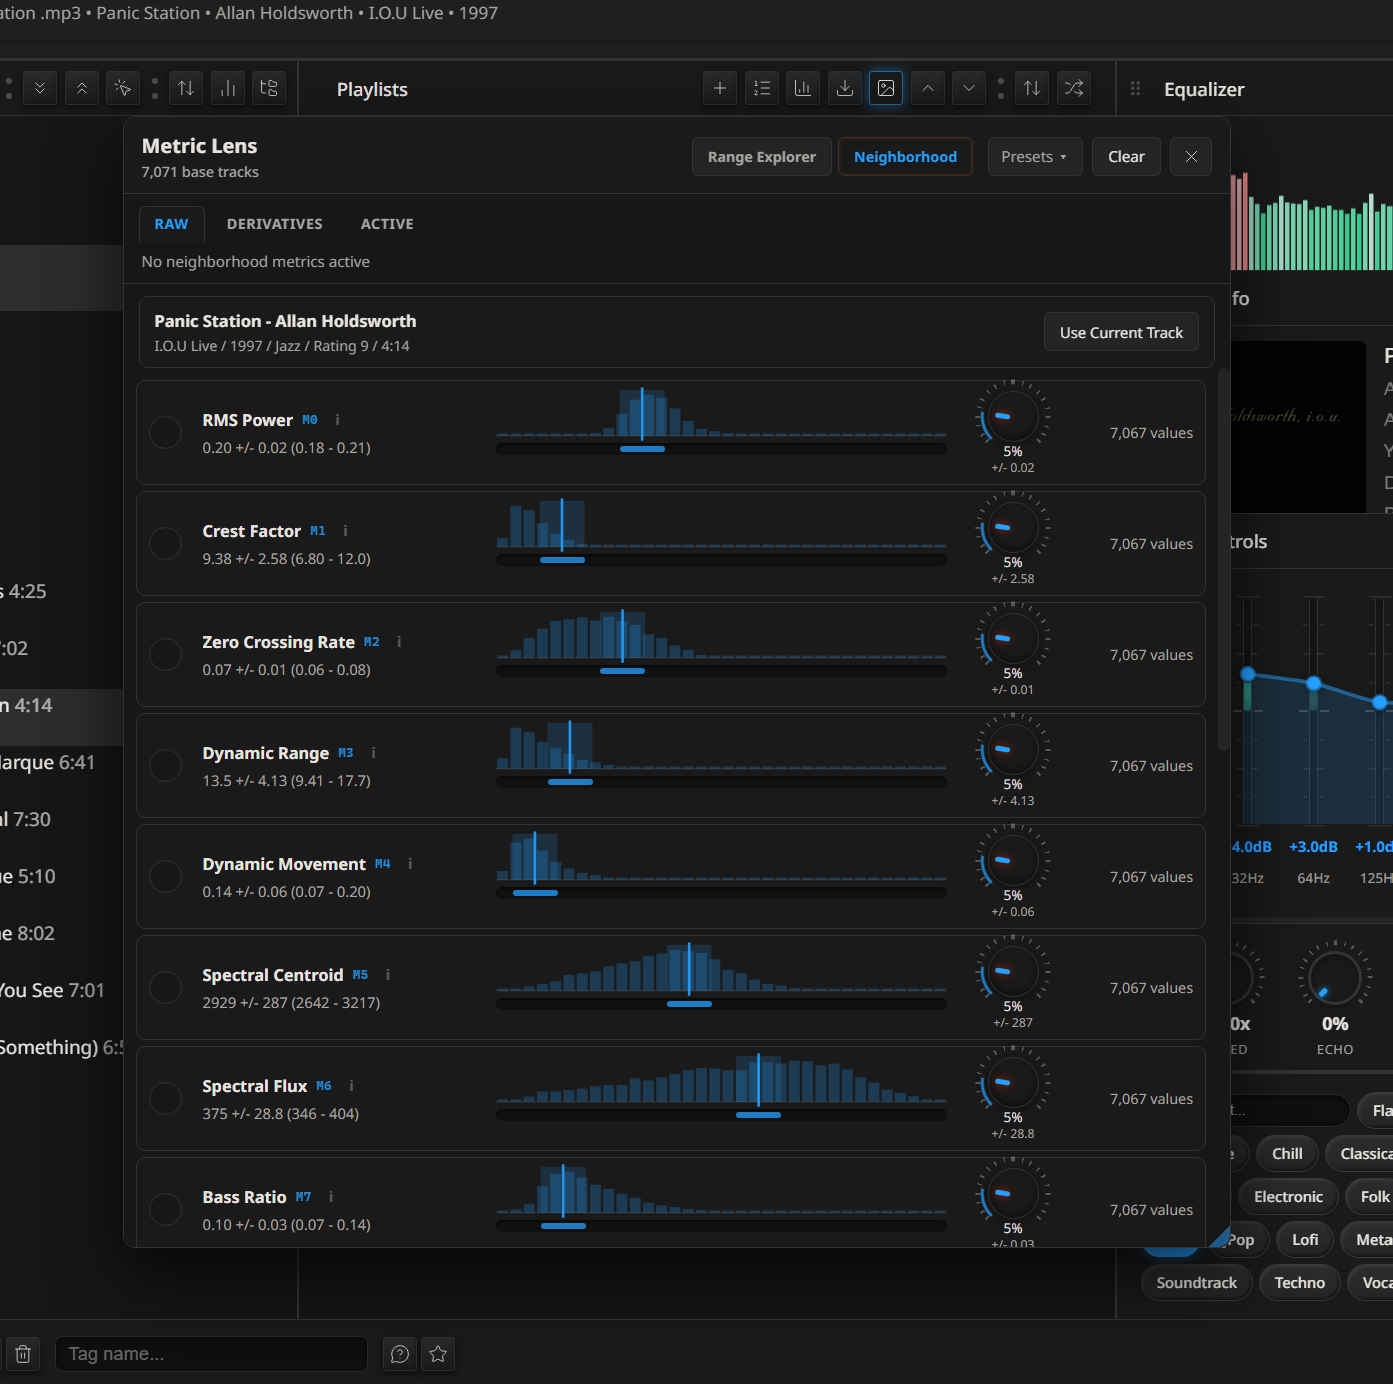Select the Electronic genre tag
The height and width of the screenshot is (1384, 1393).
click(x=1288, y=1196)
